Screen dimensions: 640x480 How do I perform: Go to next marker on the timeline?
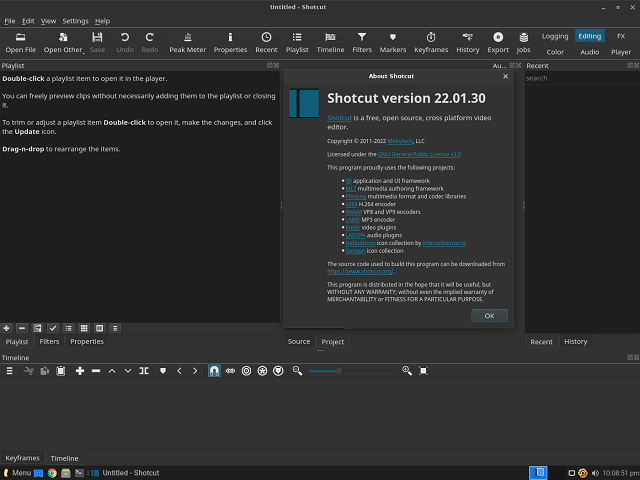195,371
